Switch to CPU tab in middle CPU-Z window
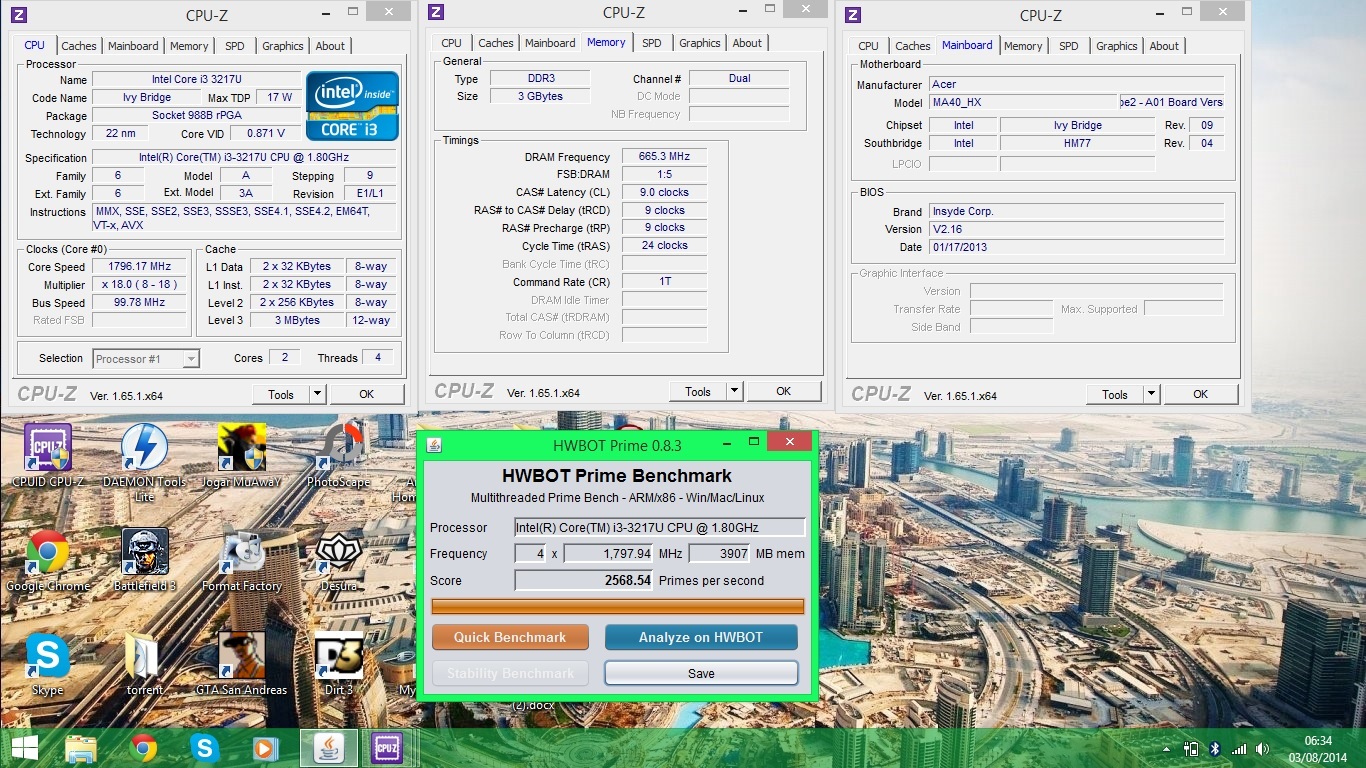The image size is (1366, 768). (x=452, y=43)
